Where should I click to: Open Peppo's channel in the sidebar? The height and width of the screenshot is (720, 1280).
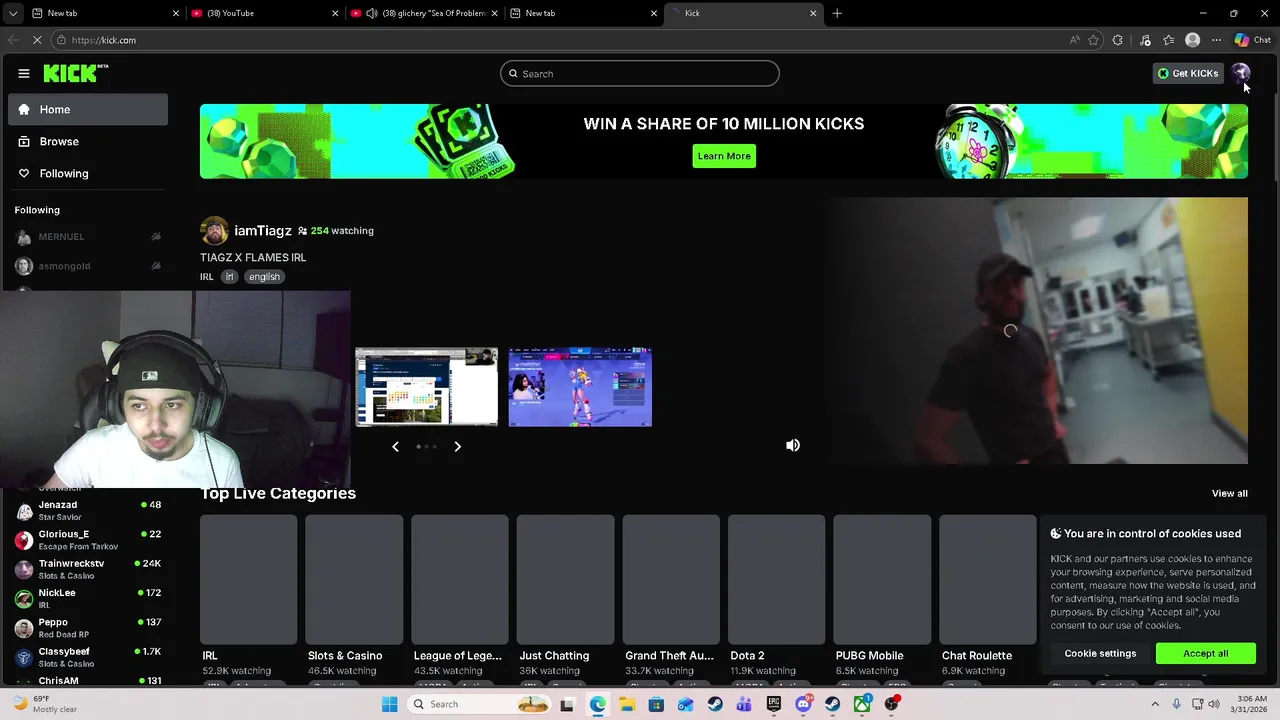coord(88,628)
